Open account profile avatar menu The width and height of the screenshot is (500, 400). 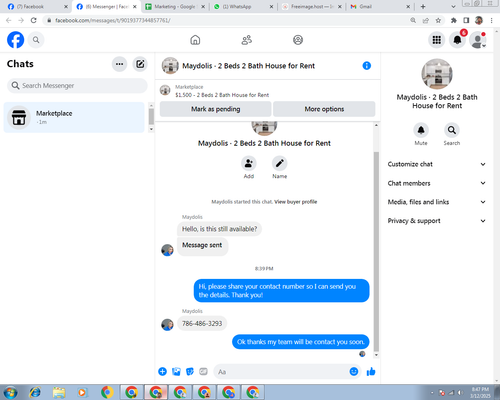[x=477, y=40]
